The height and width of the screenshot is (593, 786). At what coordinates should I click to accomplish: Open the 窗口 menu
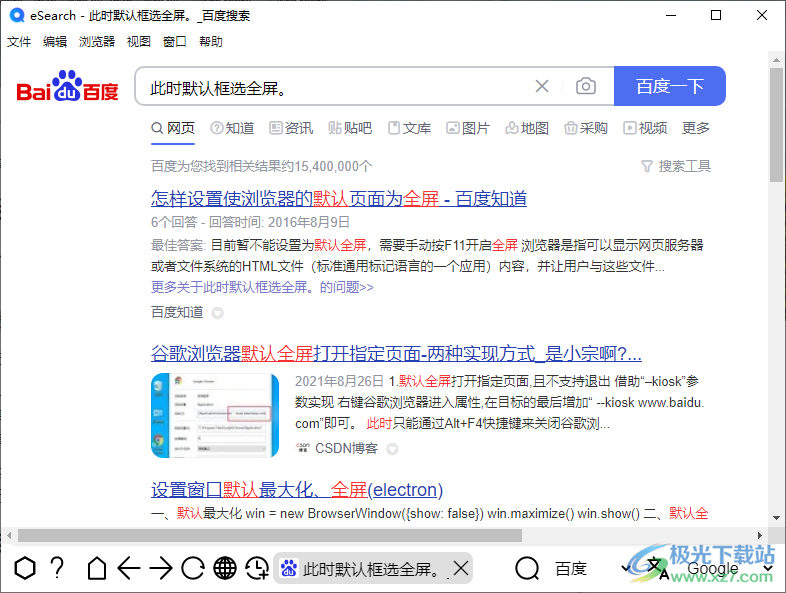(175, 42)
